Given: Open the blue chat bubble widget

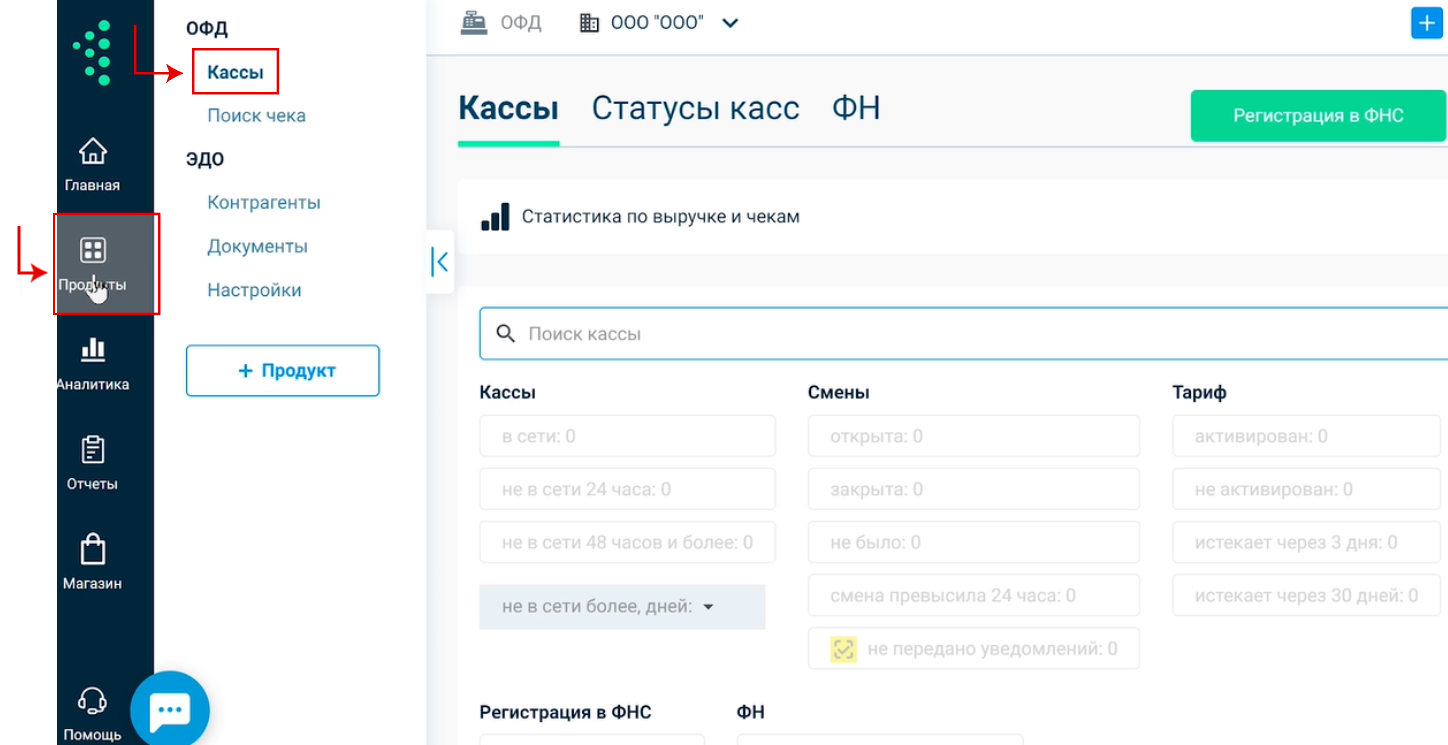Looking at the screenshot, I should [170, 710].
